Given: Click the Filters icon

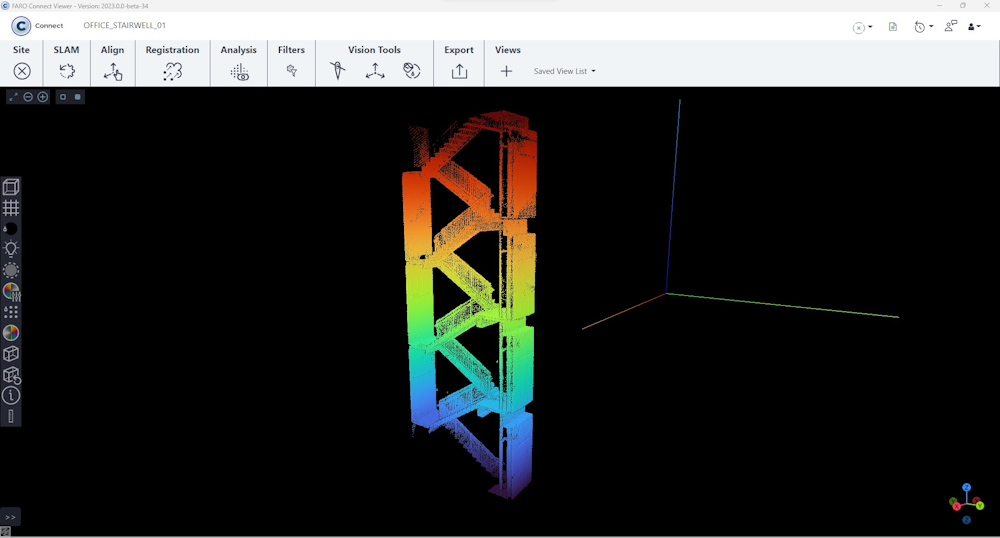Looking at the screenshot, I should pyautogui.click(x=292, y=71).
